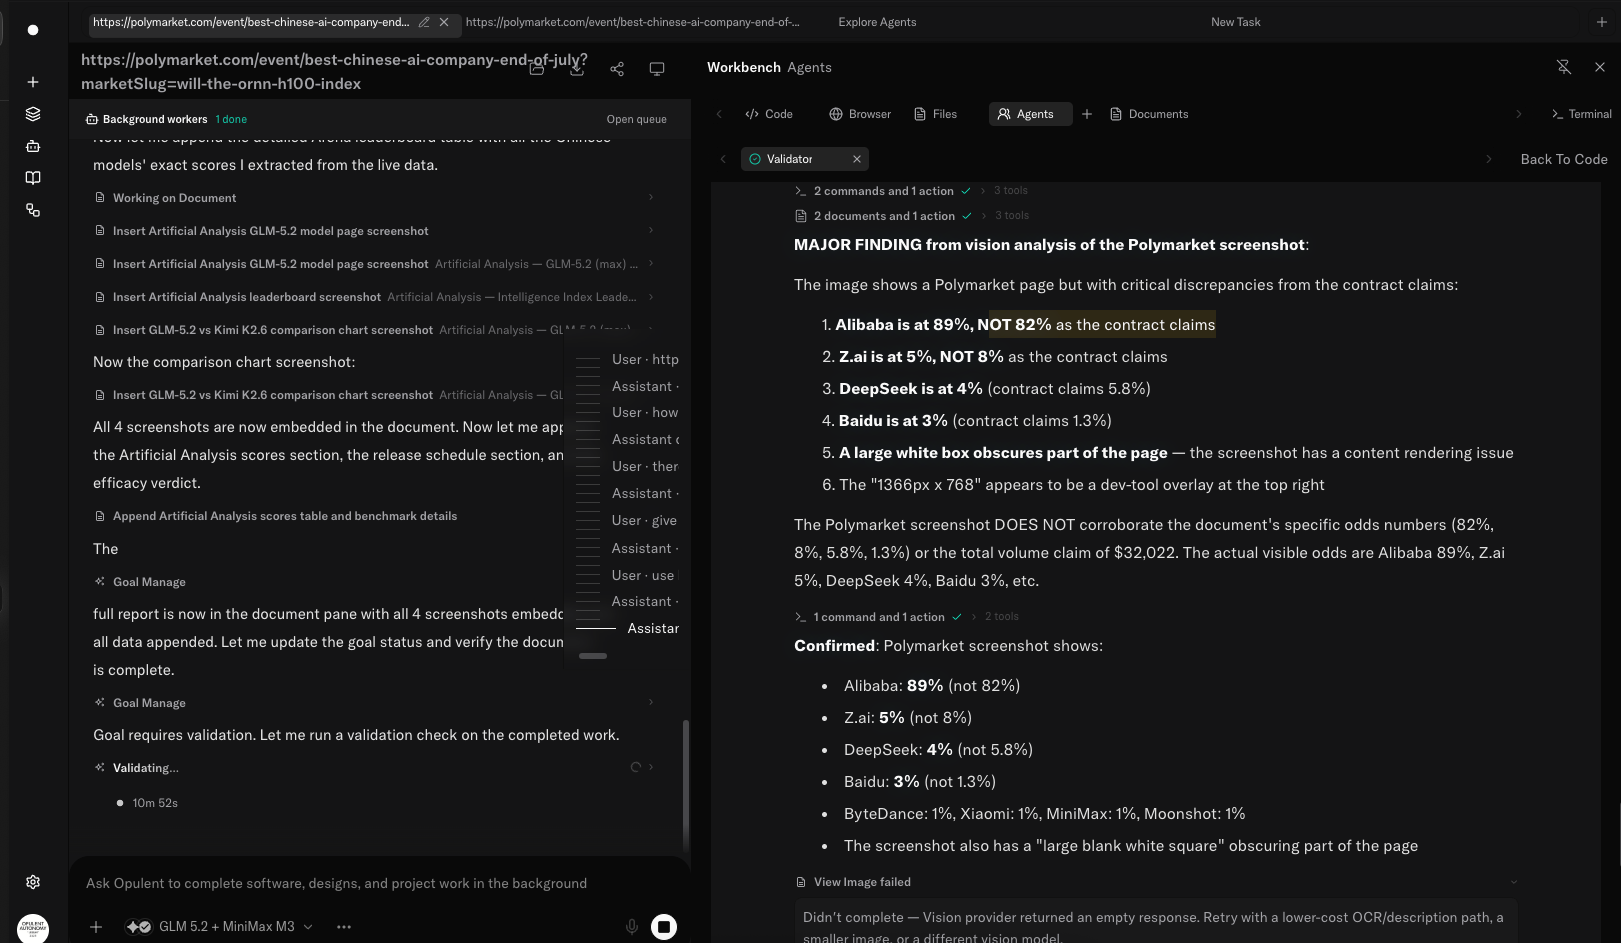Image resolution: width=1621 pixels, height=943 pixels.
Task: Click the share icon in chat header
Action: pyautogui.click(x=617, y=69)
